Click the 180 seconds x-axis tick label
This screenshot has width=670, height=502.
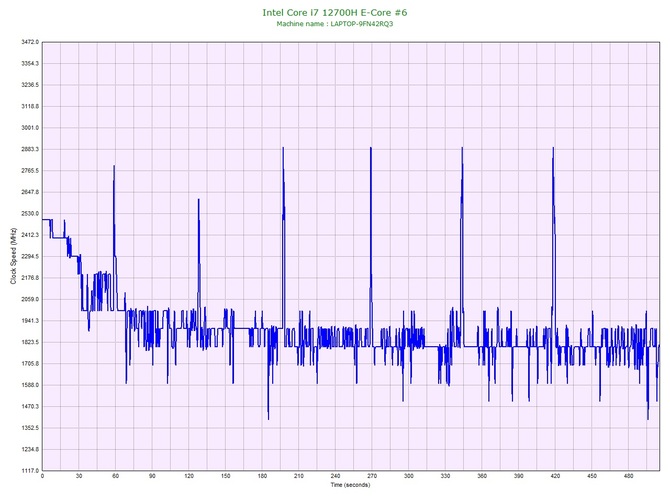[262, 476]
